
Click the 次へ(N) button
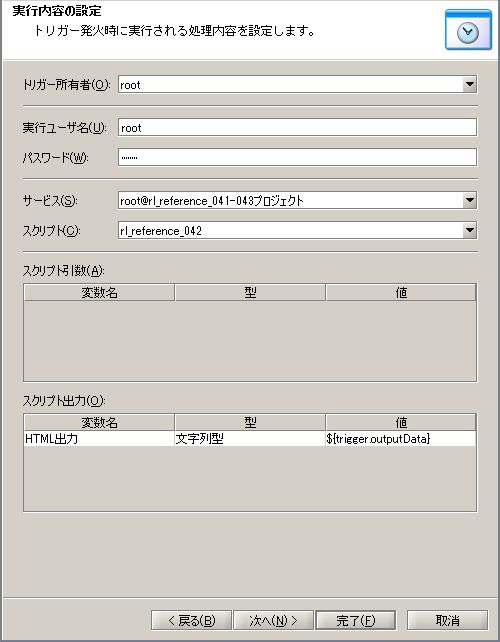click(273, 620)
